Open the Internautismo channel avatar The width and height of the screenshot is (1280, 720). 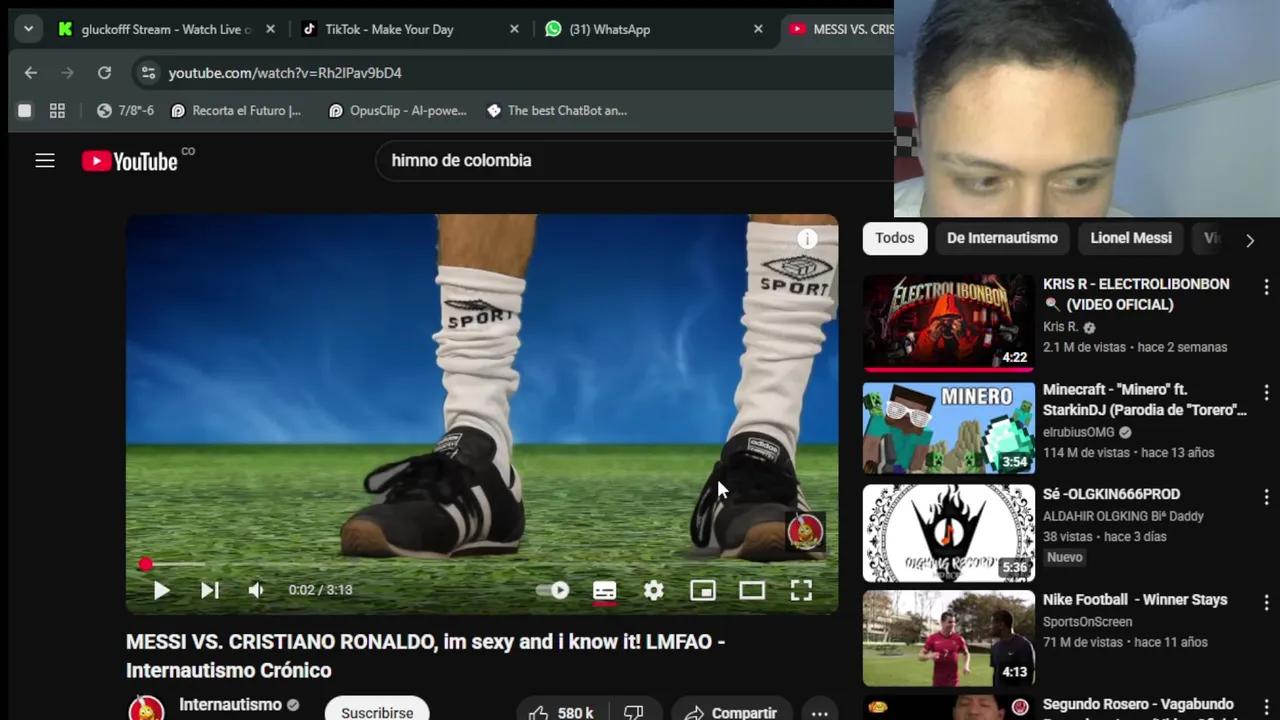point(146,709)
